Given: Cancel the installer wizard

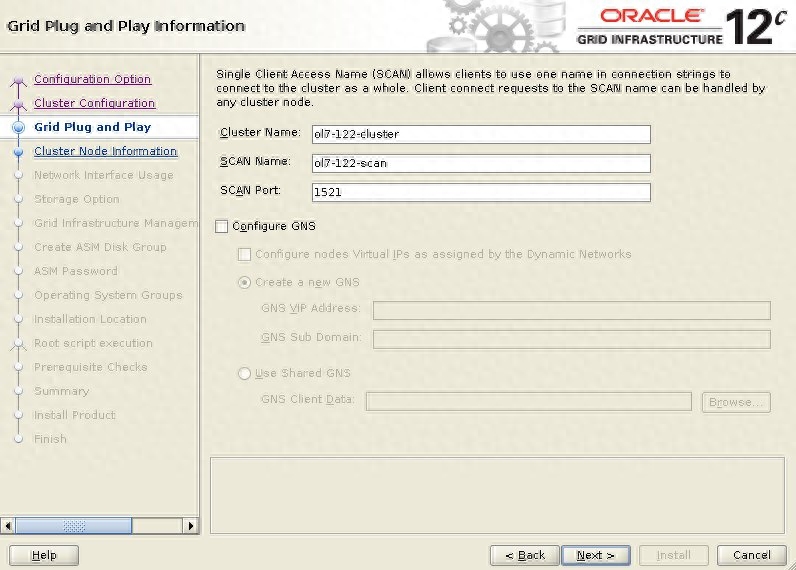Looking at the screenshot, I should (x=751, y=555).
